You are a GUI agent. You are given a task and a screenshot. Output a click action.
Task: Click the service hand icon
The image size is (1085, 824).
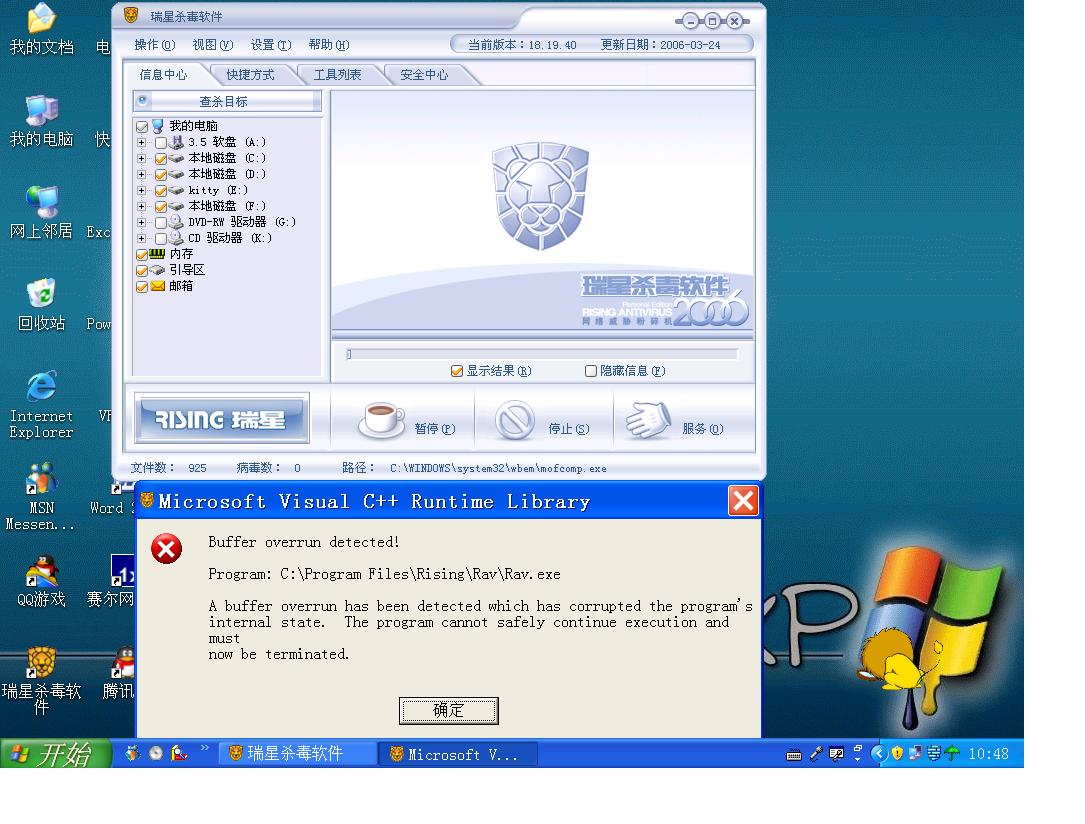(648, 420)
